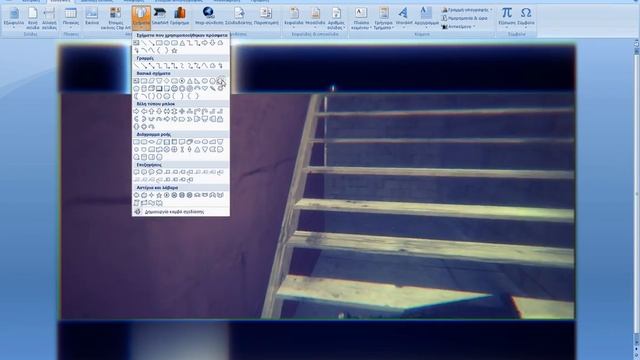Select the parallelogram in Βασικά σχήματα

(151, 81)
